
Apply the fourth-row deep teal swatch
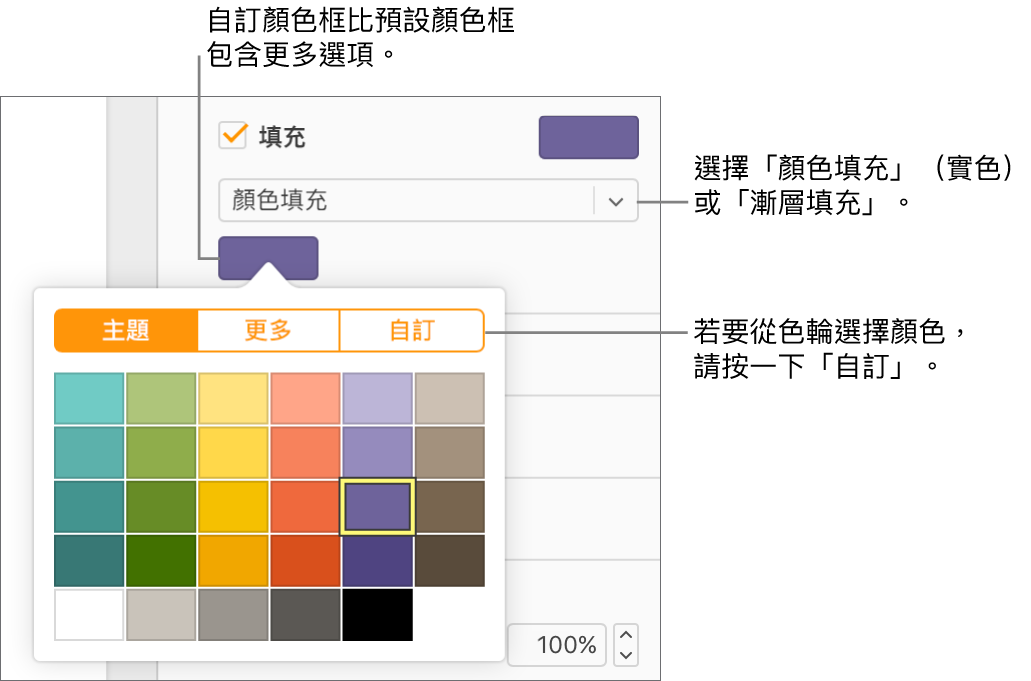point(89,561)
